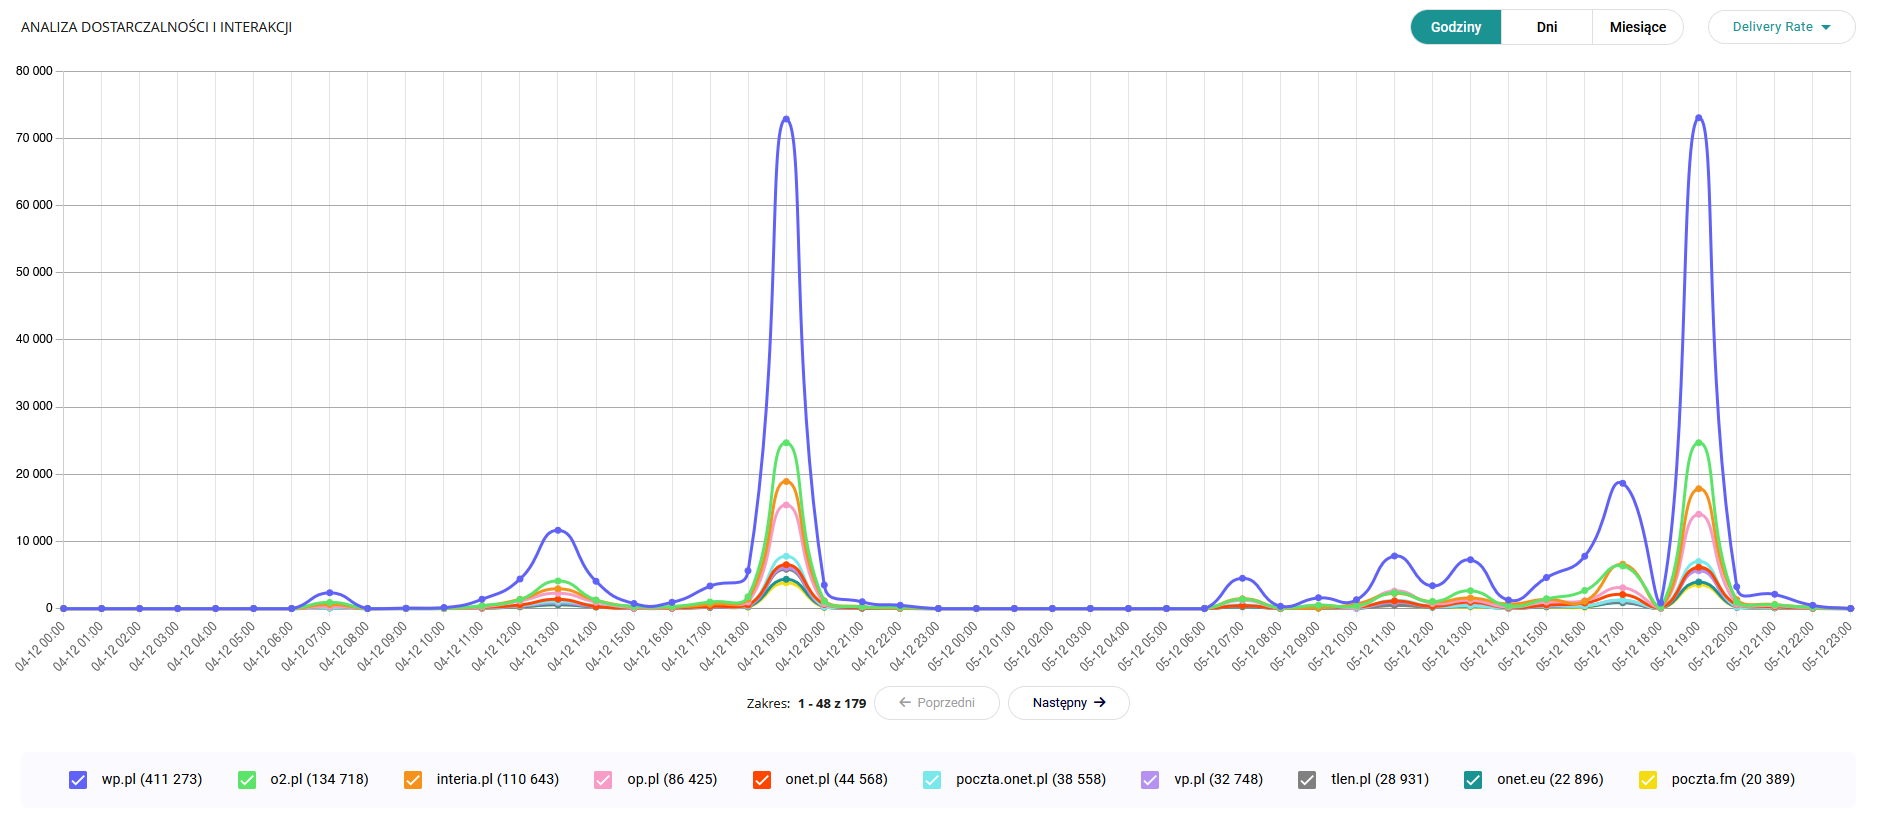Toggle the poczta.onet.pl checkbox
This screenshot has width=1881, height=817.
click(x=932, y=780)
